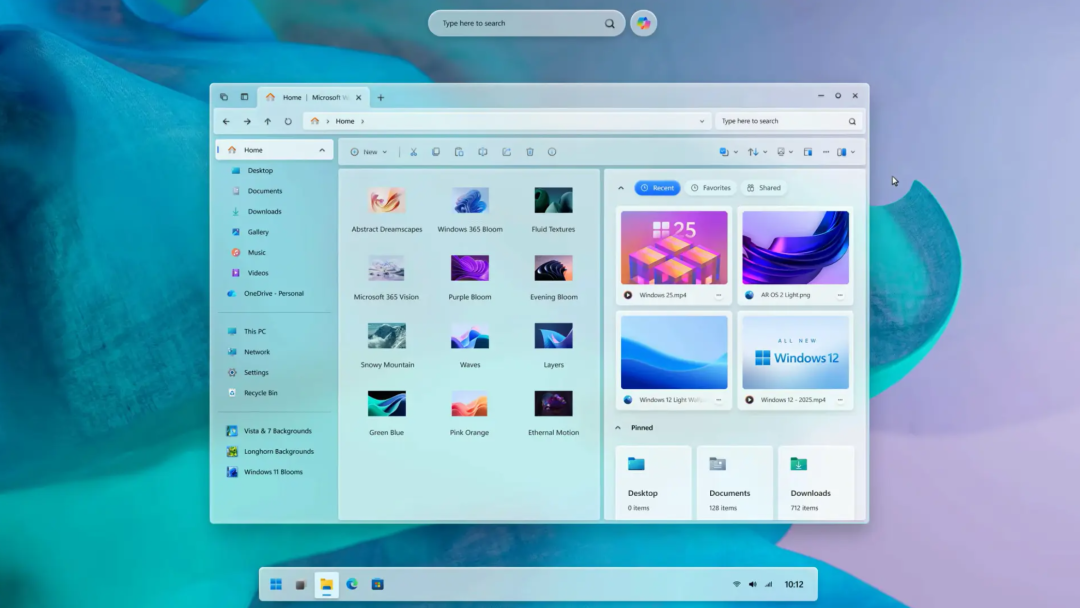Collapse the Pinned section

618,428
